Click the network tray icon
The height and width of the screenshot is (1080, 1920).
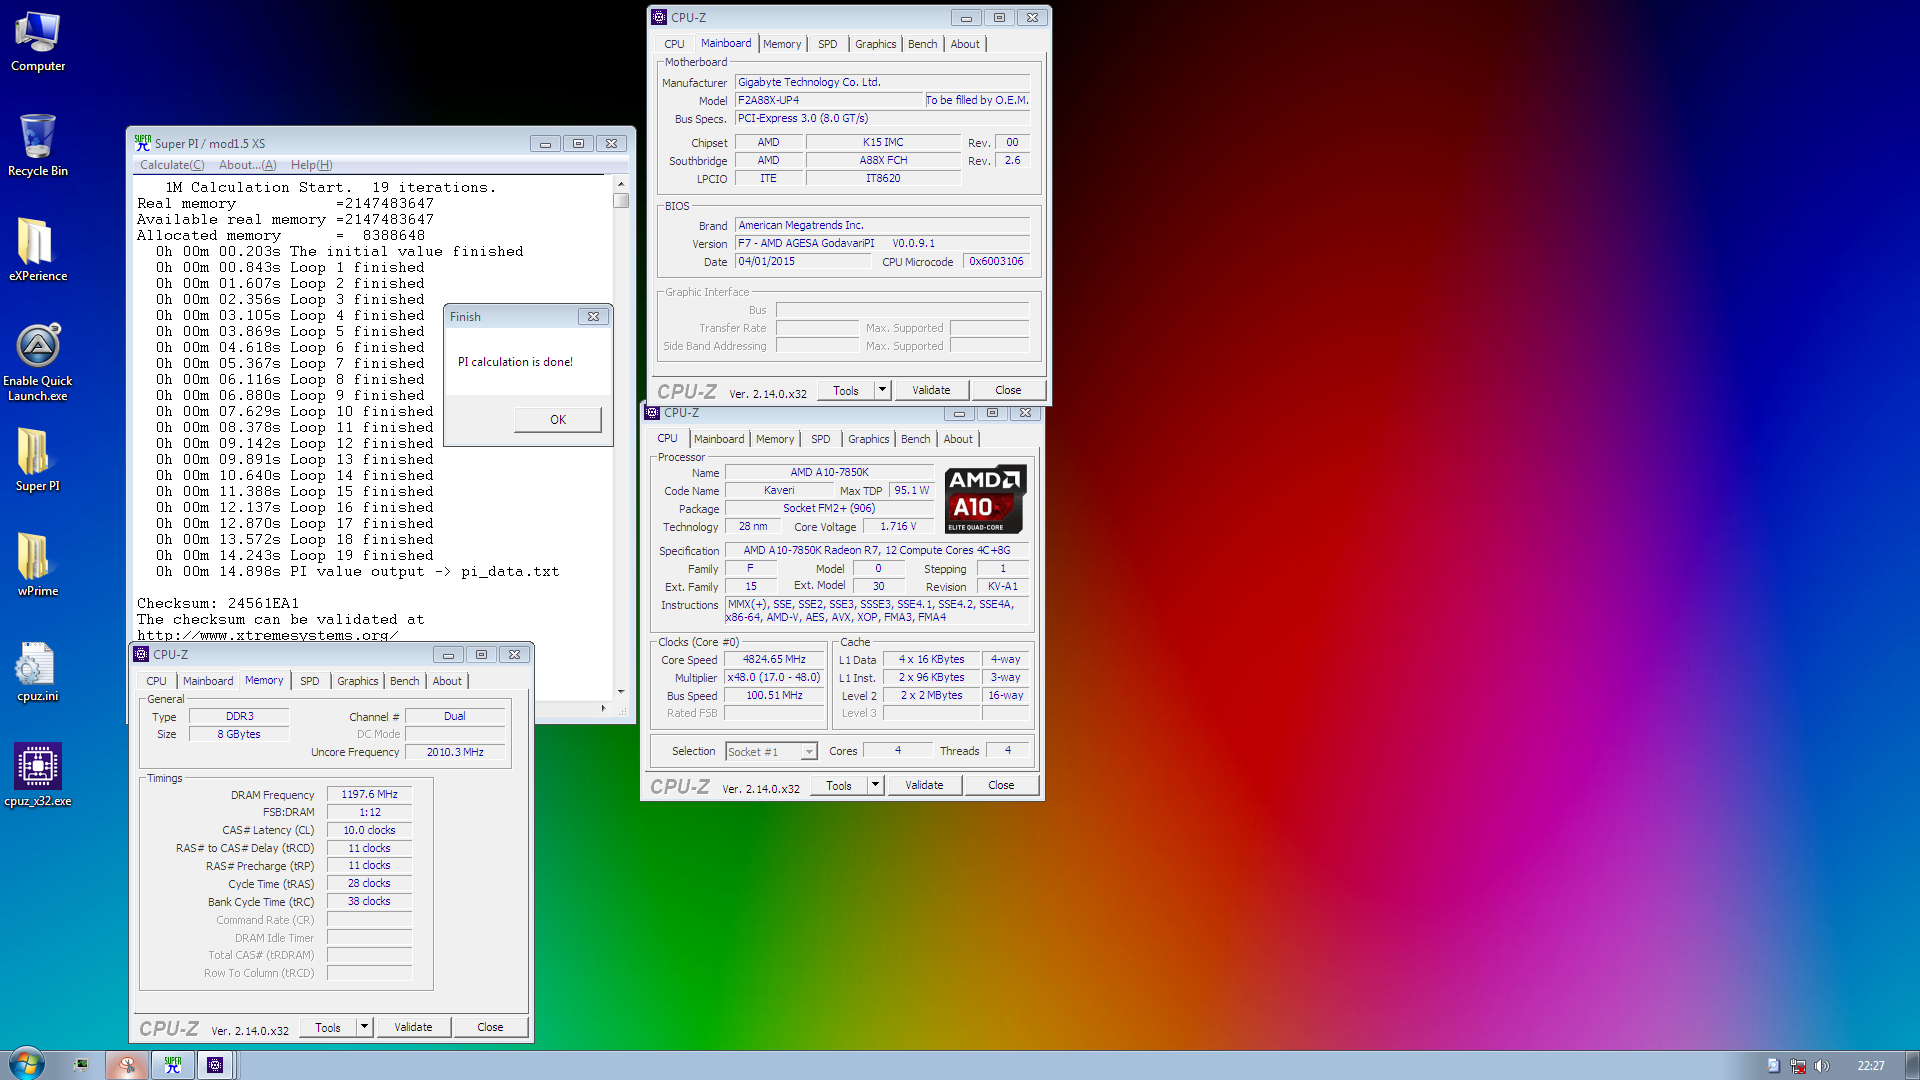(1797, 1066)
